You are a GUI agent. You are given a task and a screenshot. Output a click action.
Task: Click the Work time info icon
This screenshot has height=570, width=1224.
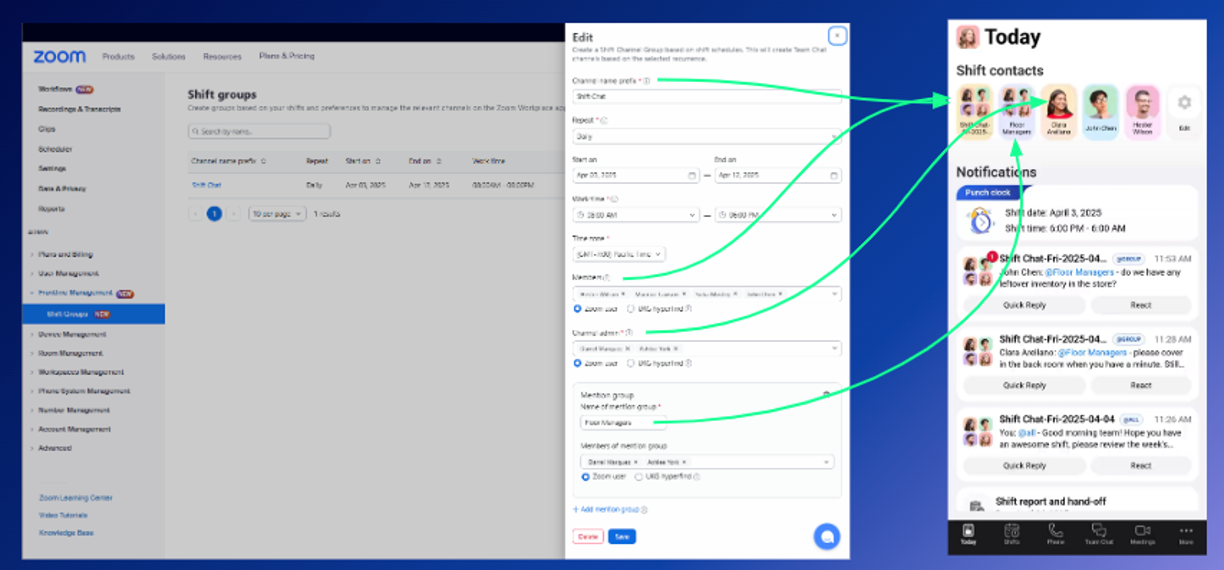tap(613, 199)
